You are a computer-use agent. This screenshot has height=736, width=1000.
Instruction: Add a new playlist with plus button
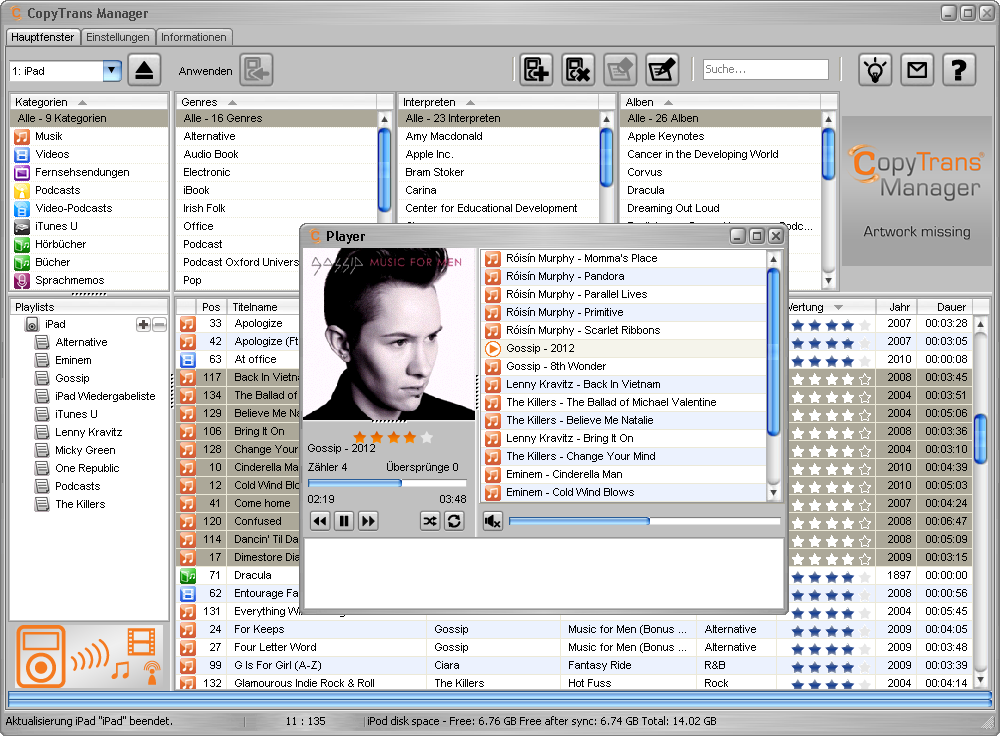point(143,325)
